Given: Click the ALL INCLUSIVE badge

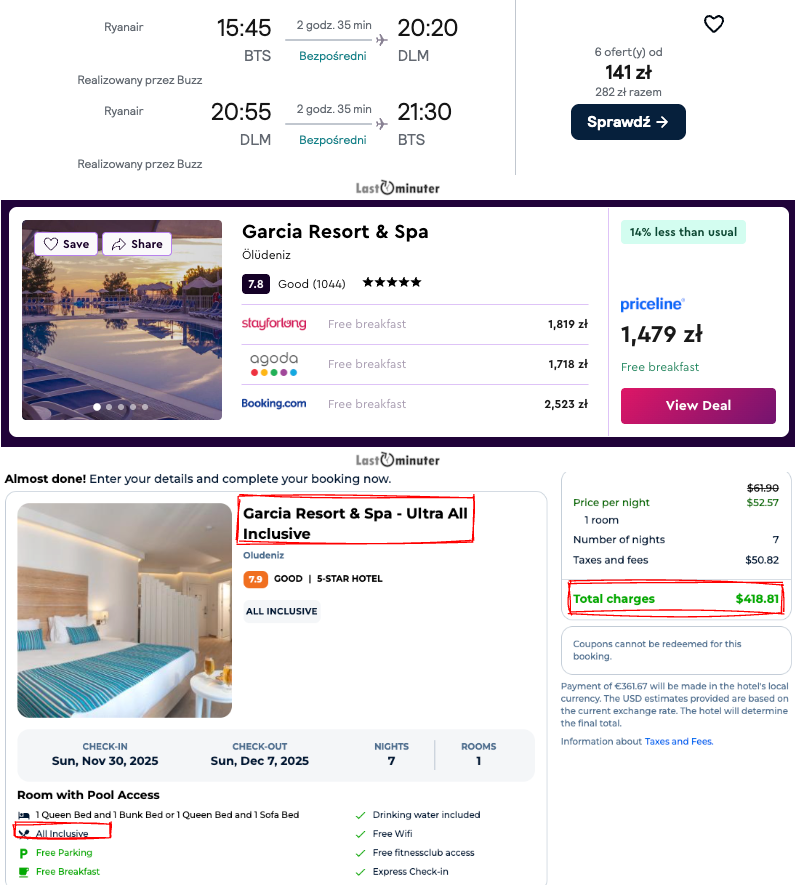Looking at the screenshot, I should (x=281, y=611).
